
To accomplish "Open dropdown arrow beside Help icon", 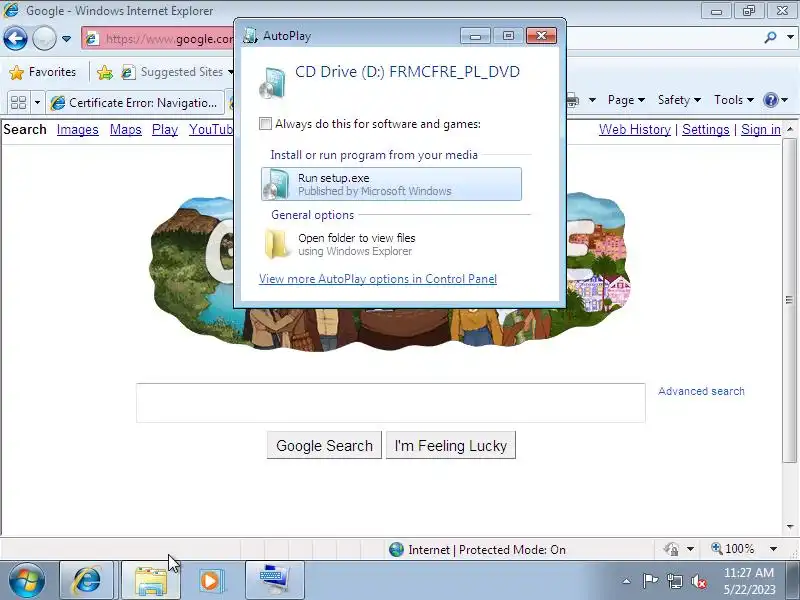I will click(x=785, y=100).
